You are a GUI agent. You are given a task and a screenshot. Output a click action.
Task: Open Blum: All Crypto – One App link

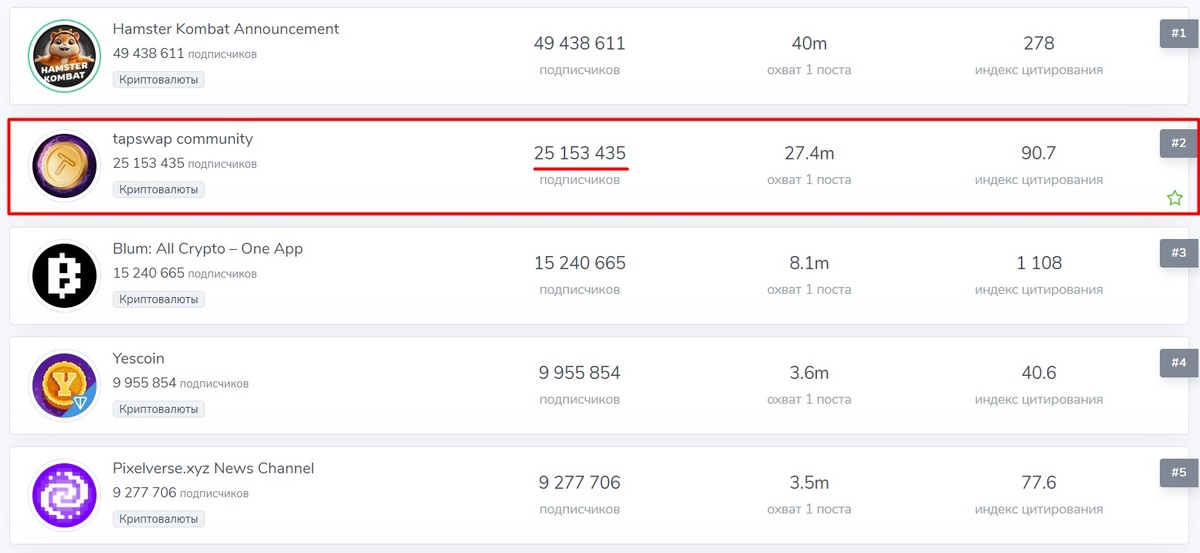[208, 249]
